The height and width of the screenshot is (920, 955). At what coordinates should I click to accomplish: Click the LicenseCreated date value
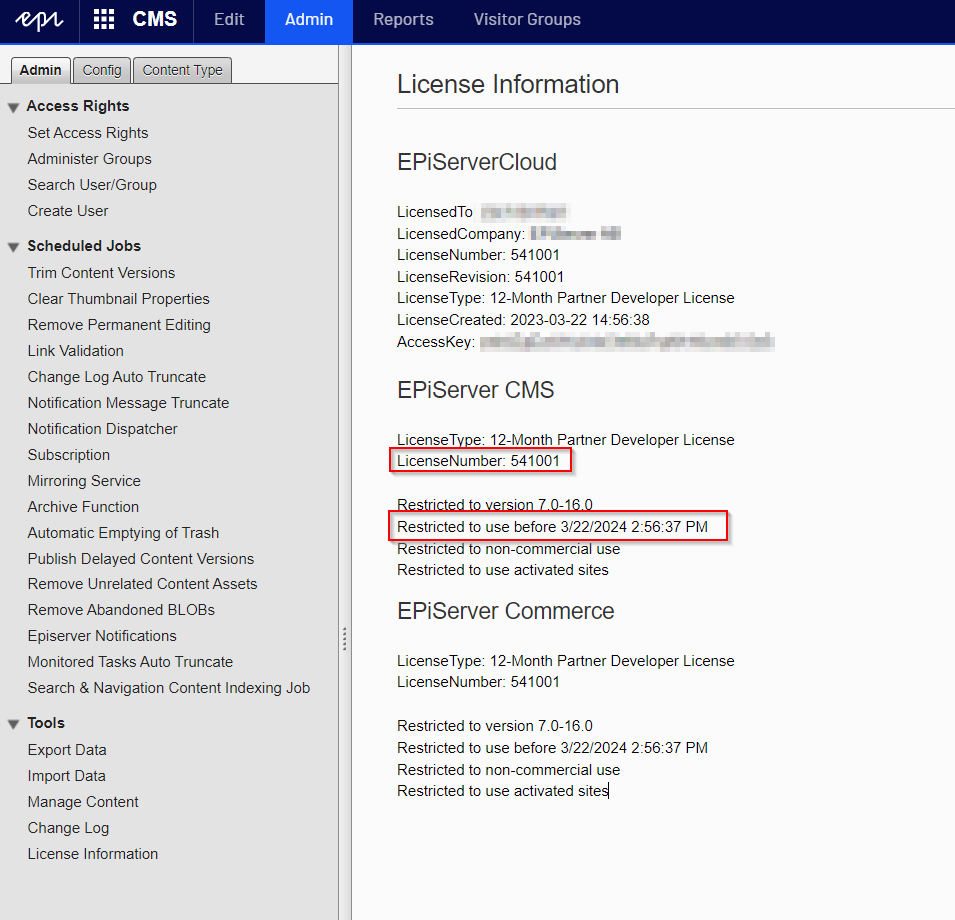click(580, 320)
